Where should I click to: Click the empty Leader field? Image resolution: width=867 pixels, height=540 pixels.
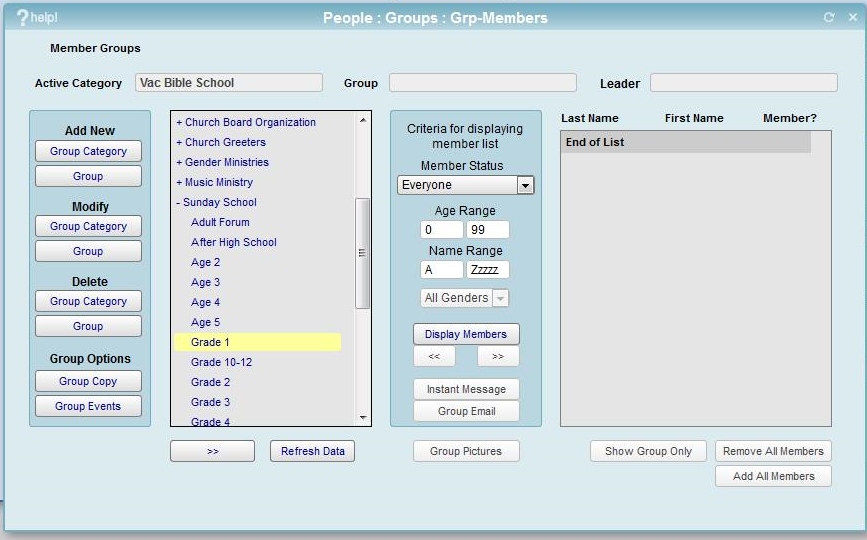pyautogui.click(x=744, y=83)
